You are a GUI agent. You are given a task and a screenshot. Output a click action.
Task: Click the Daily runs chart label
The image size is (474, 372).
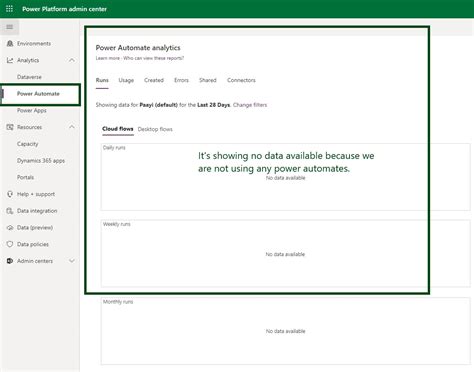click(x=114, y=147)
